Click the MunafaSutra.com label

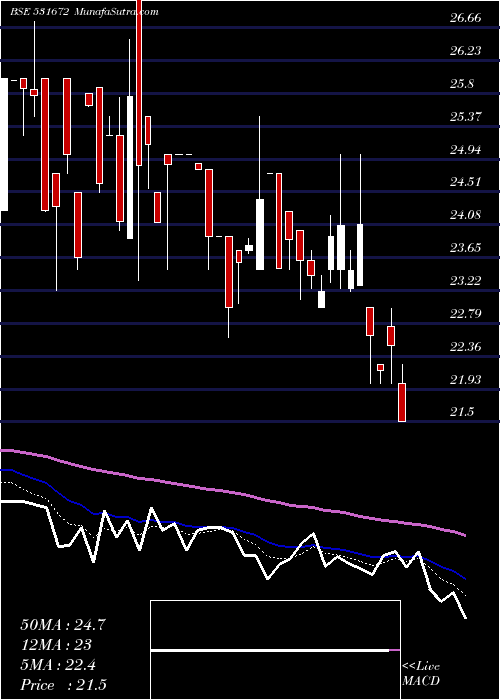[x=117, y=12]
